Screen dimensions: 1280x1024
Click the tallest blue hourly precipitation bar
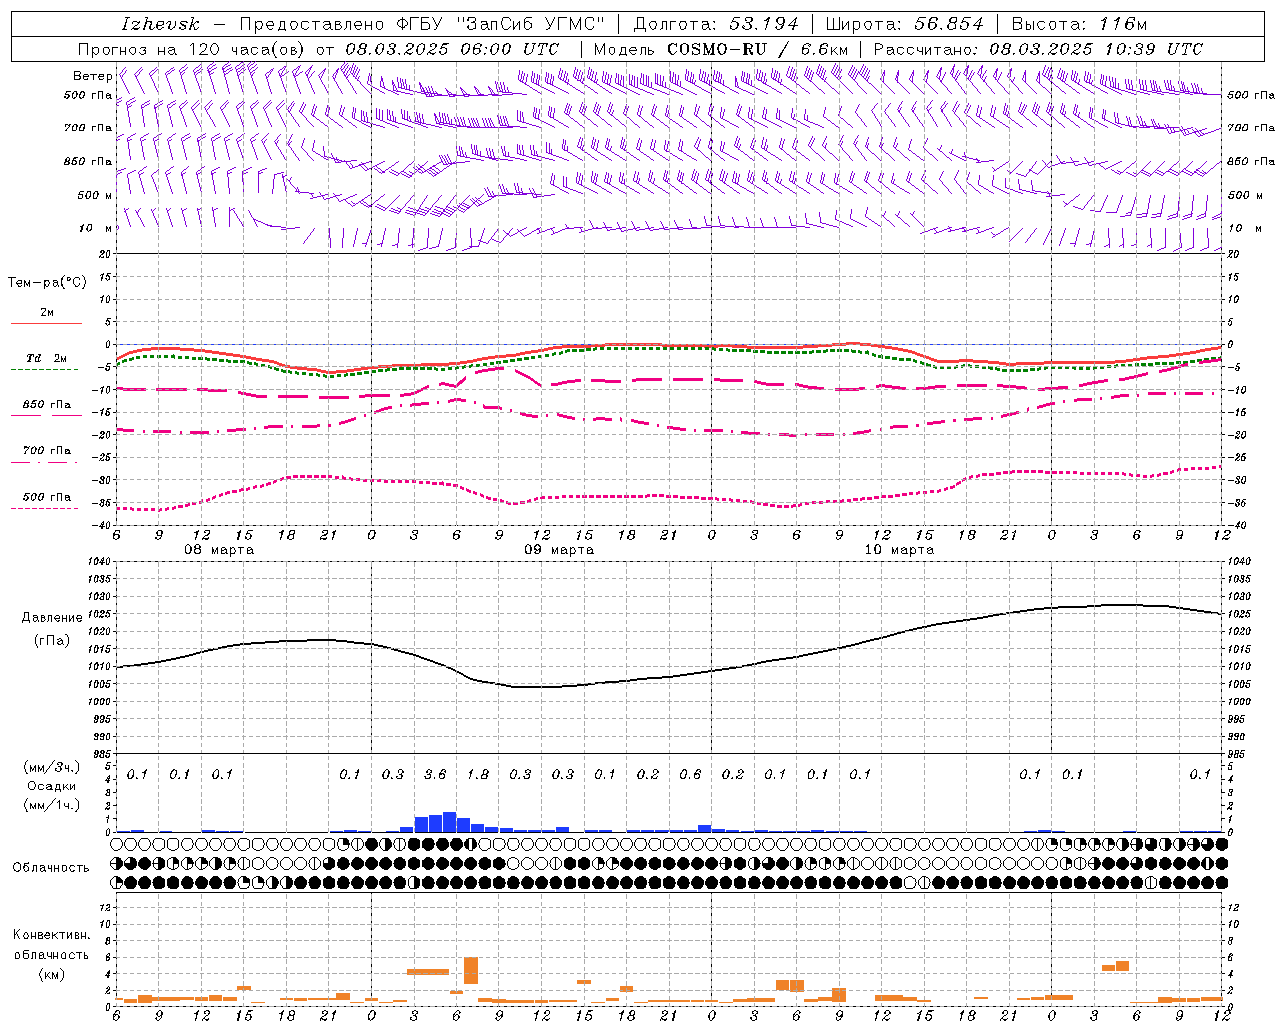(x=449, y=822)
